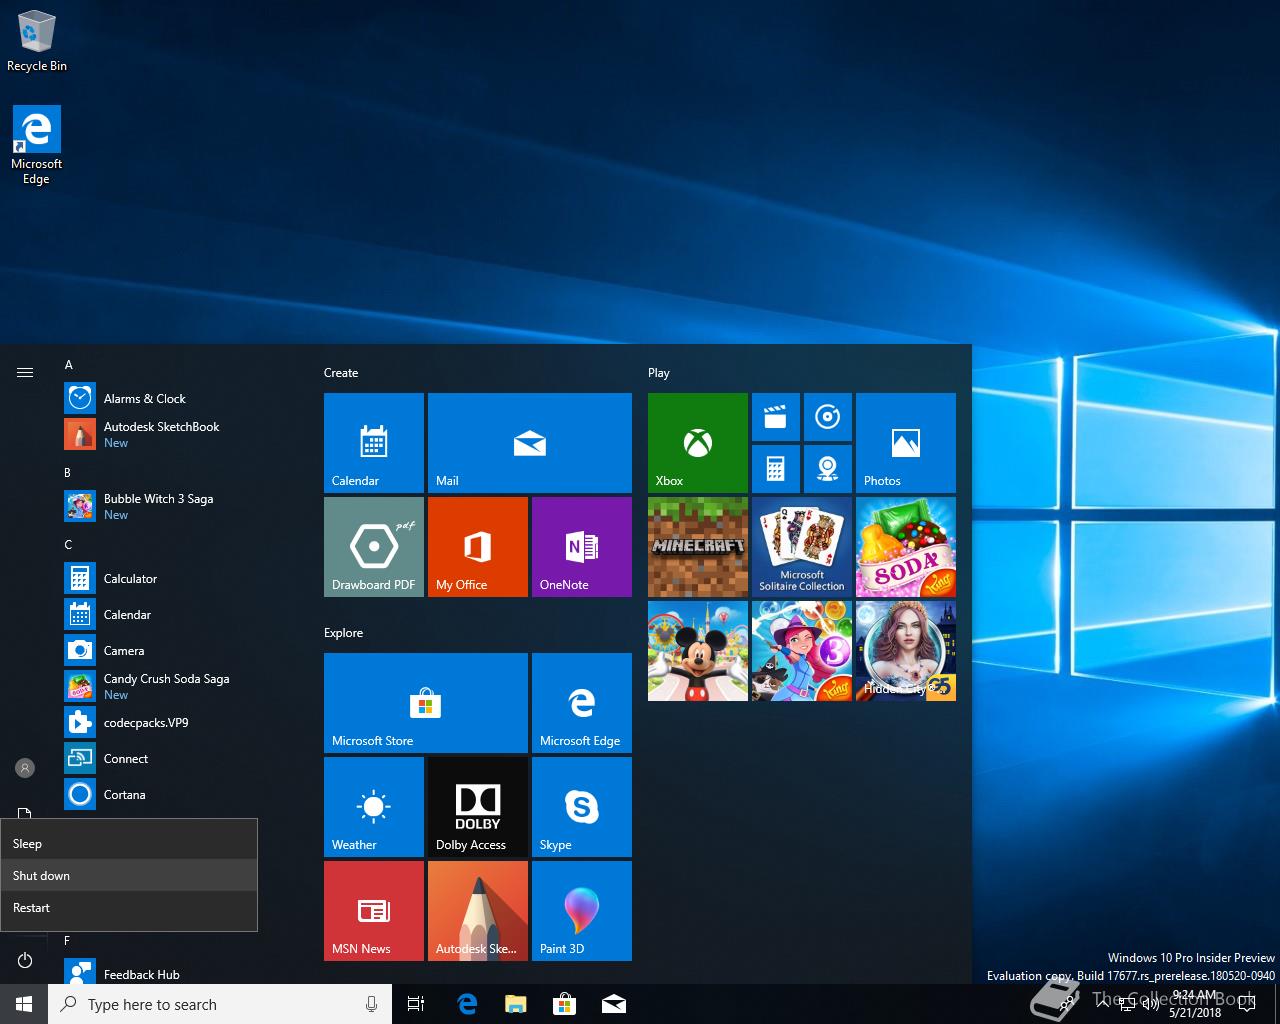
Task: Open the Photos tile
Action: pos(906,443)
